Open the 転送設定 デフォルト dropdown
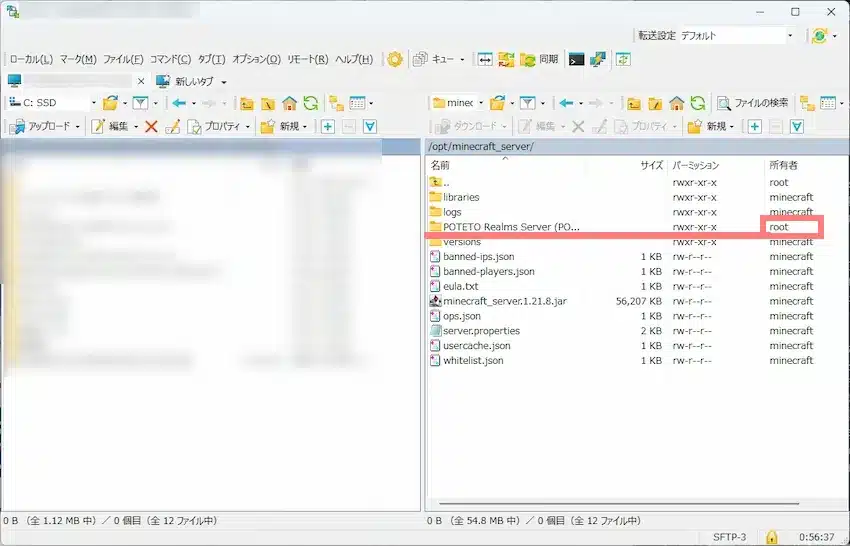 (736, 36)
